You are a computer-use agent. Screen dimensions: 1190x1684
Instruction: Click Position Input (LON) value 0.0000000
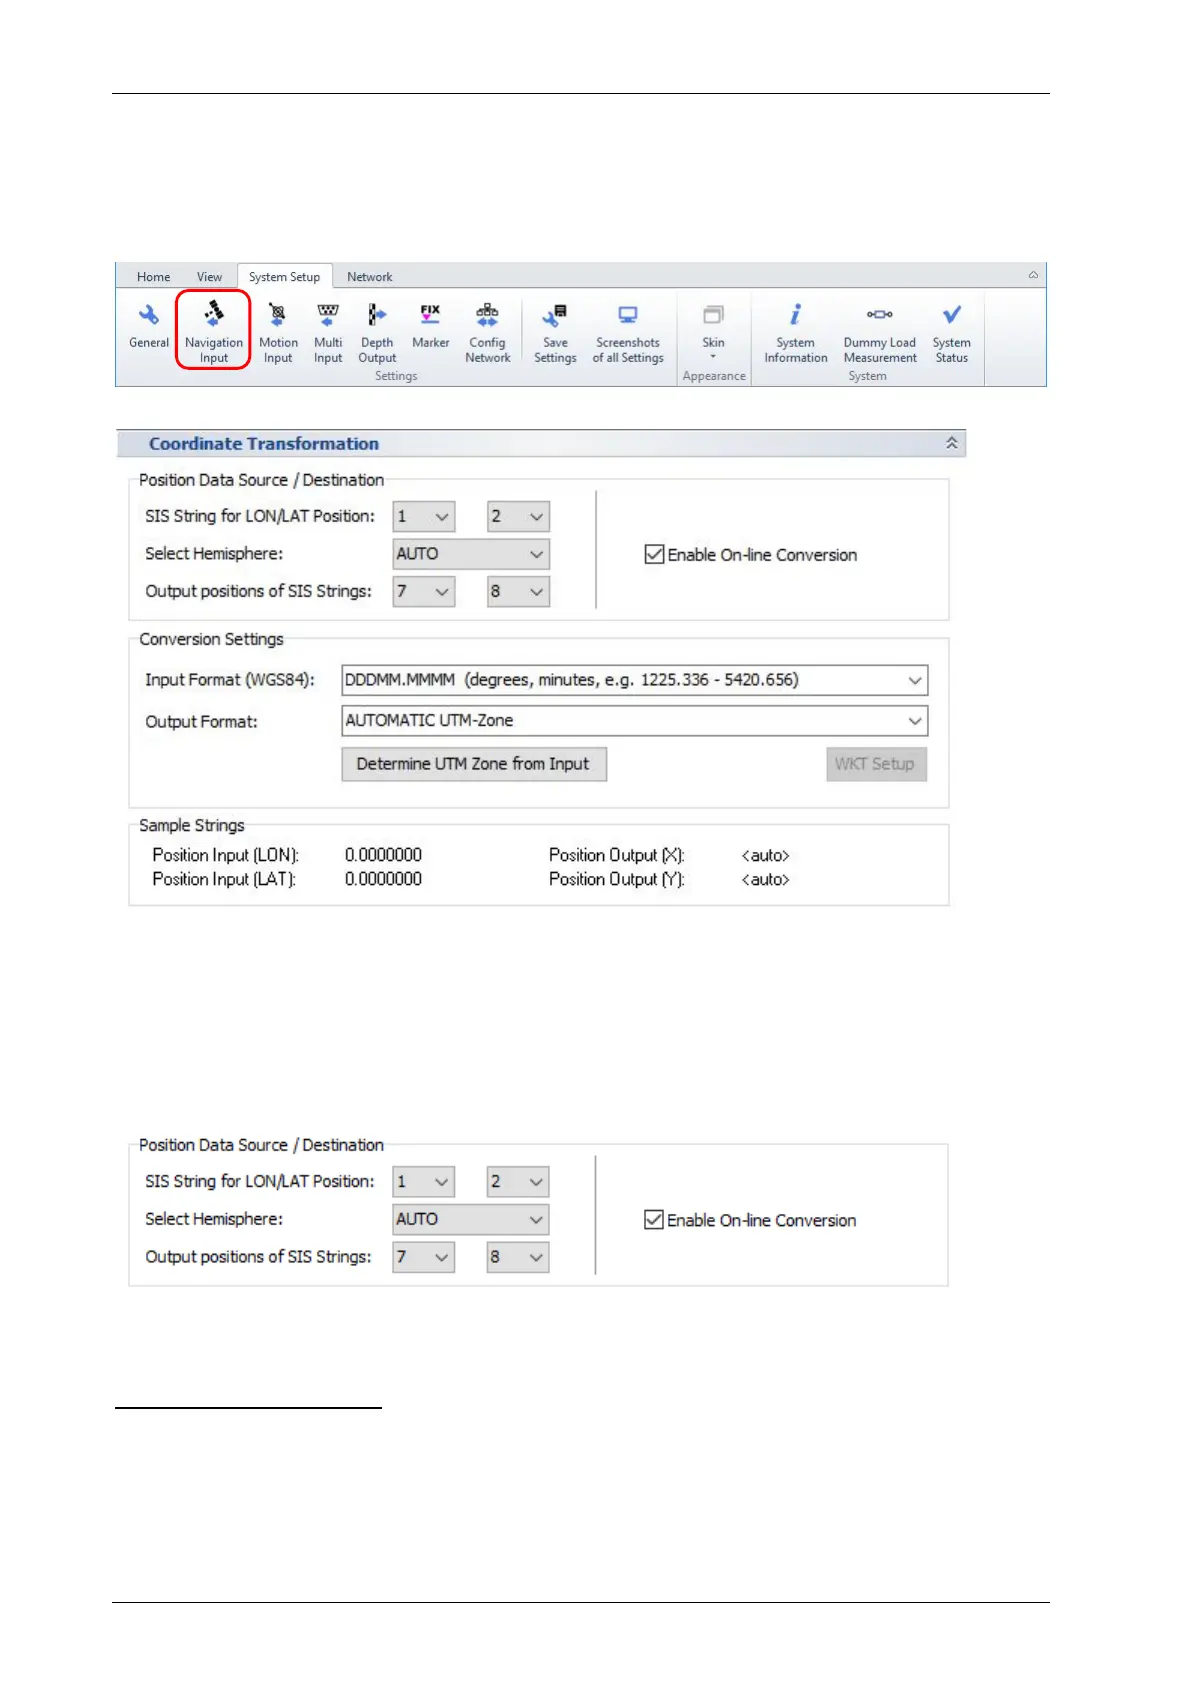(x=383, y=855)
